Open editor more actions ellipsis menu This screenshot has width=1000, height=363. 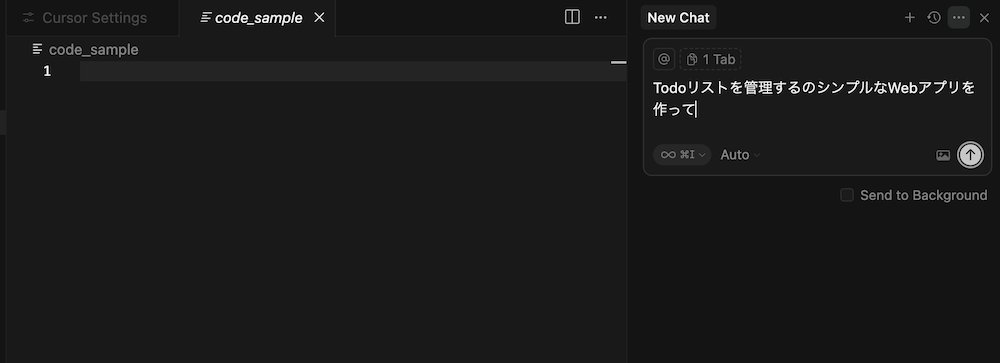(x=601, y=17)
